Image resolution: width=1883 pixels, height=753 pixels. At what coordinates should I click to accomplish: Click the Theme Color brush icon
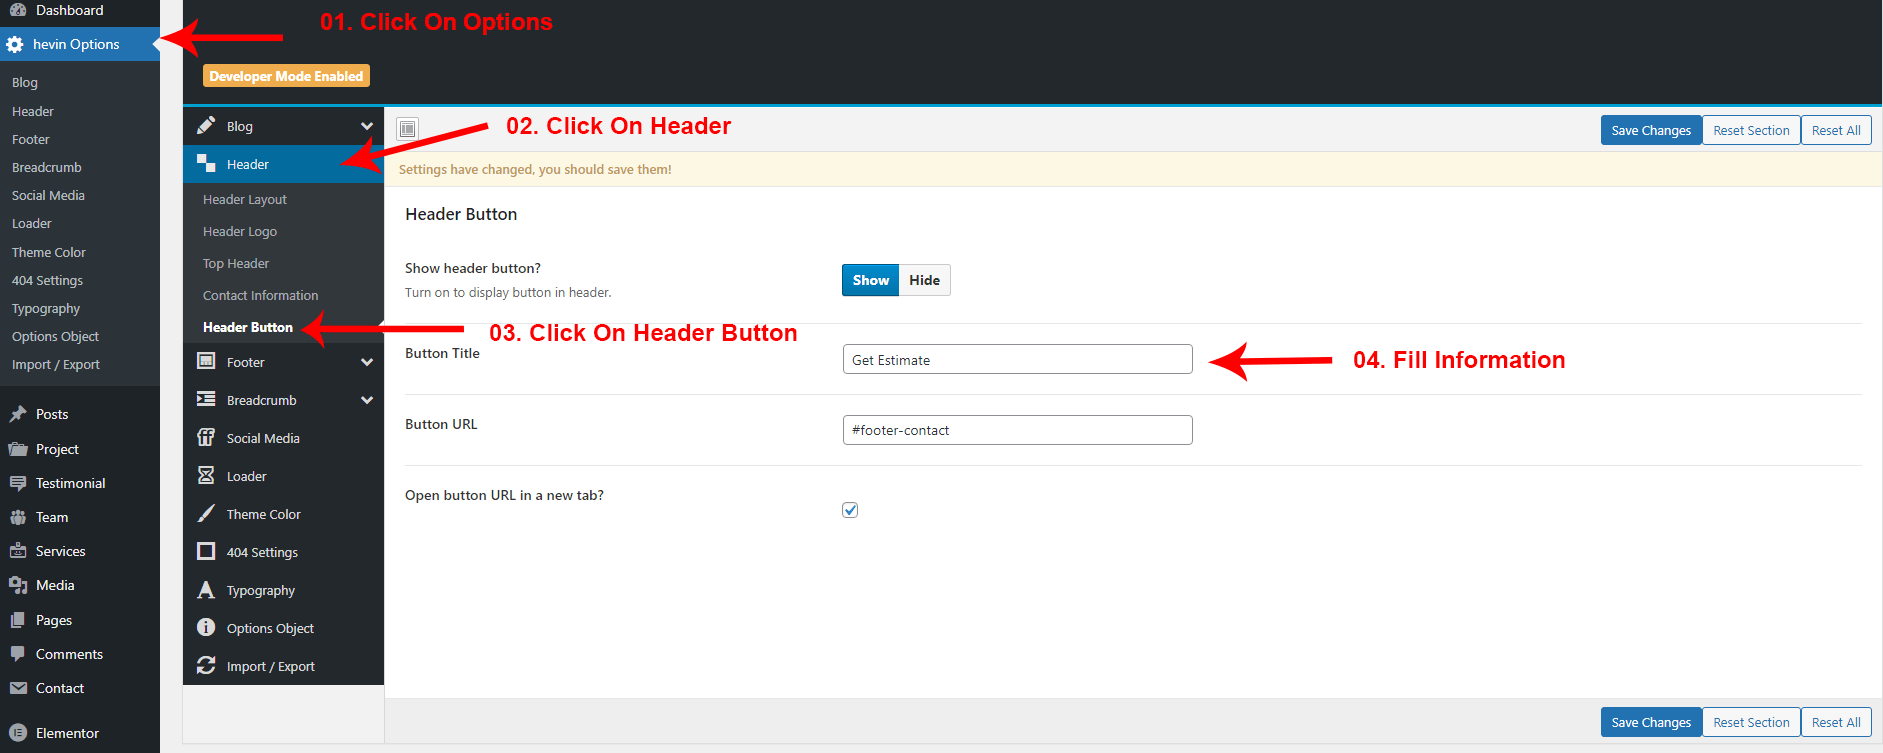[206, 514]
